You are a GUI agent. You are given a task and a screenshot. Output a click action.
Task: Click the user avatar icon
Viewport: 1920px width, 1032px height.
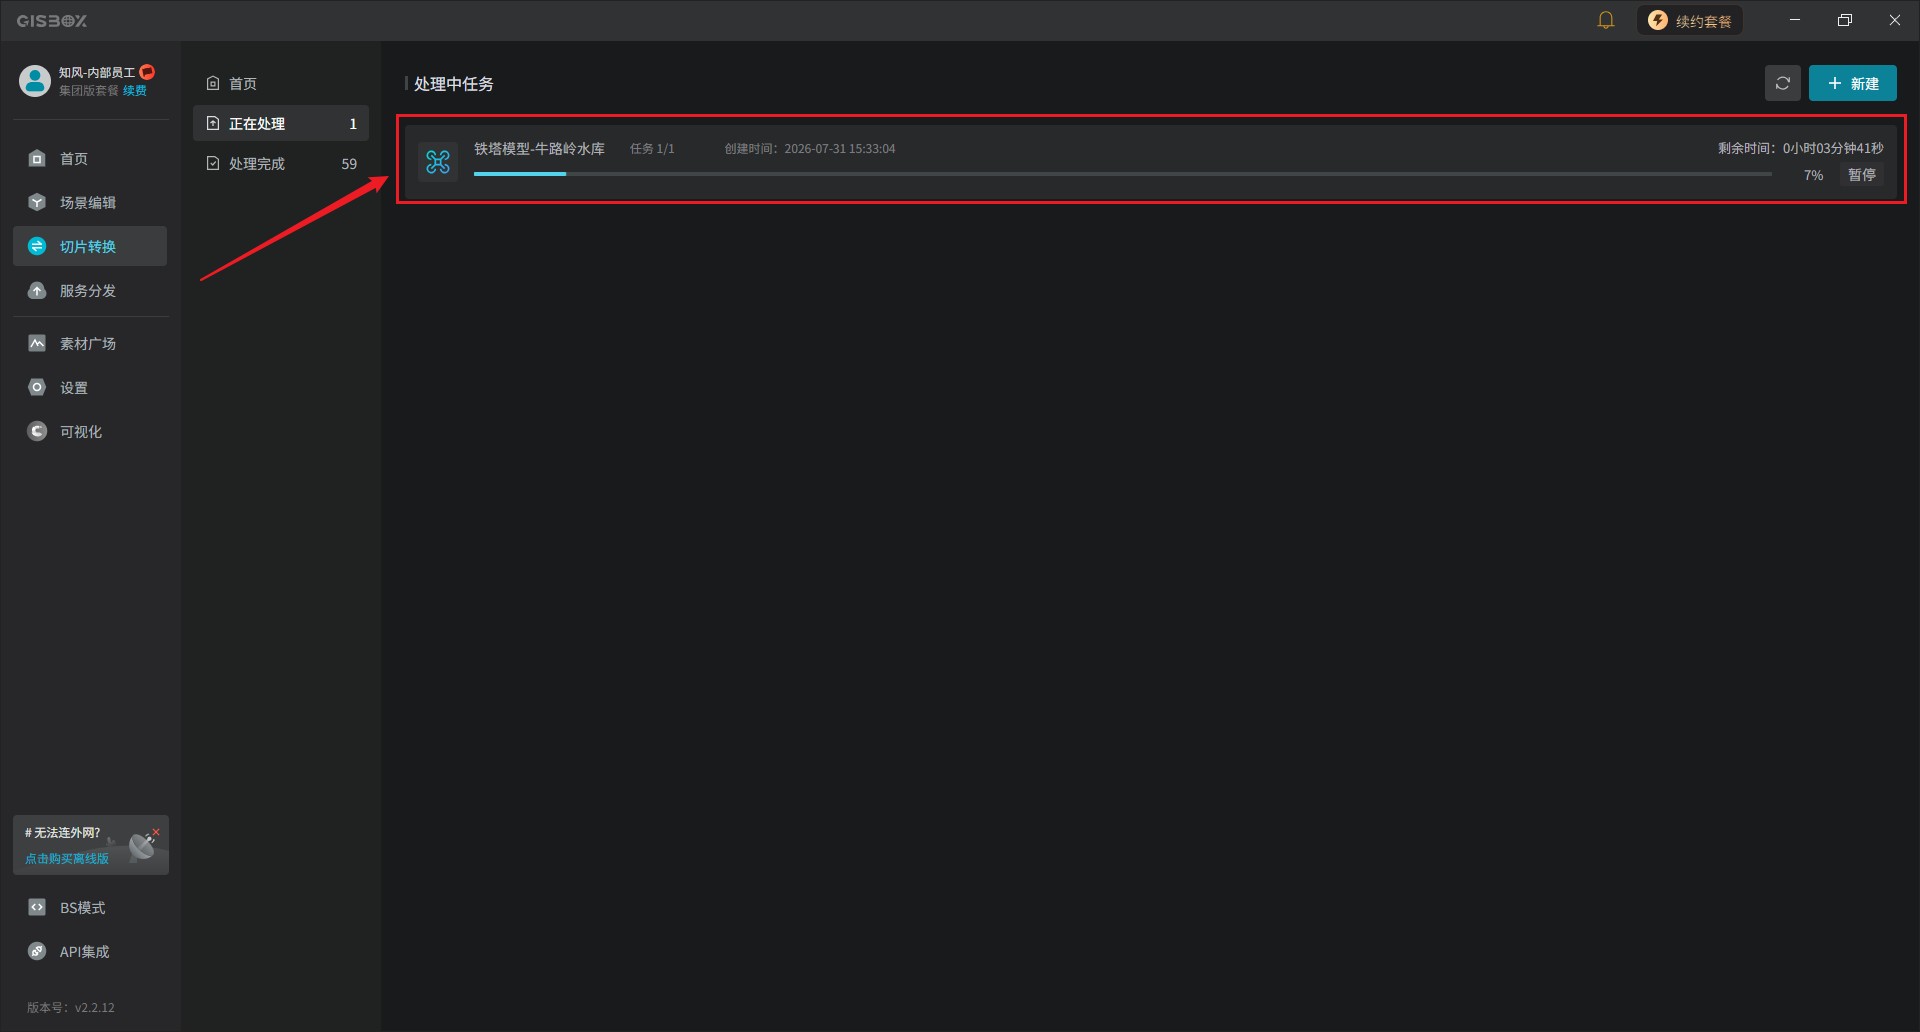pos(35,81)
